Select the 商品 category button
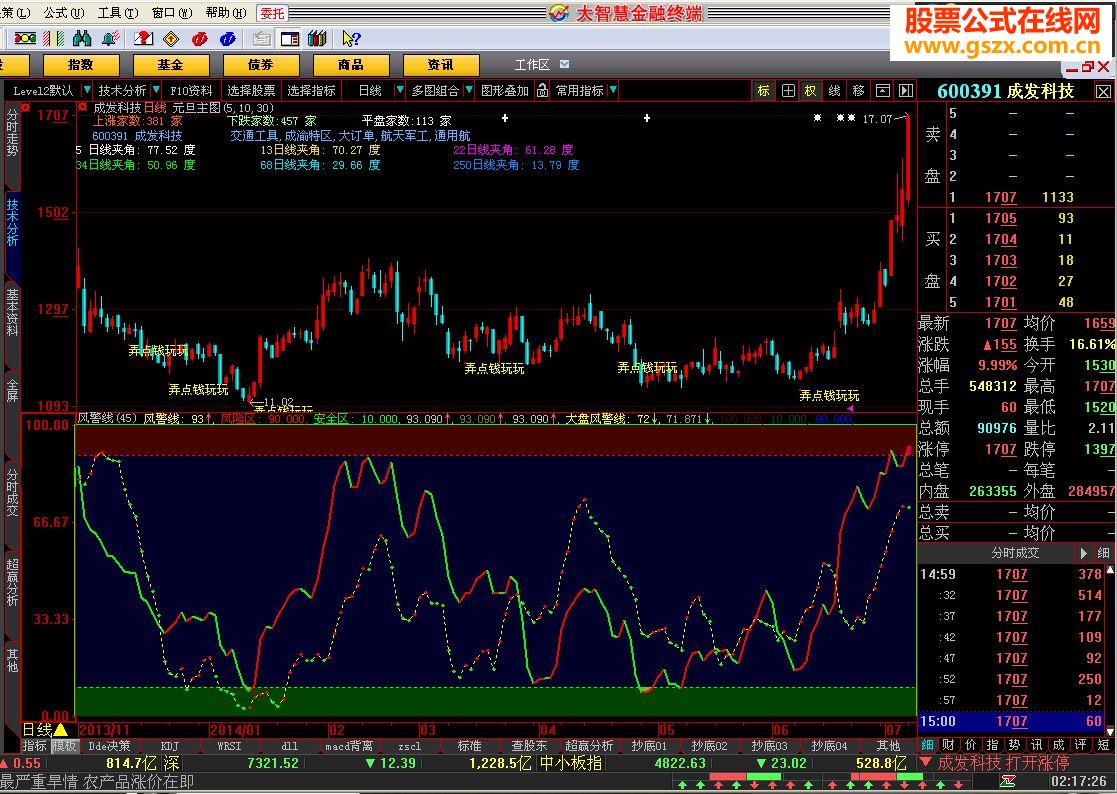Image resolution: width=1117 pixels, height=794 pixels. point(350,65)
